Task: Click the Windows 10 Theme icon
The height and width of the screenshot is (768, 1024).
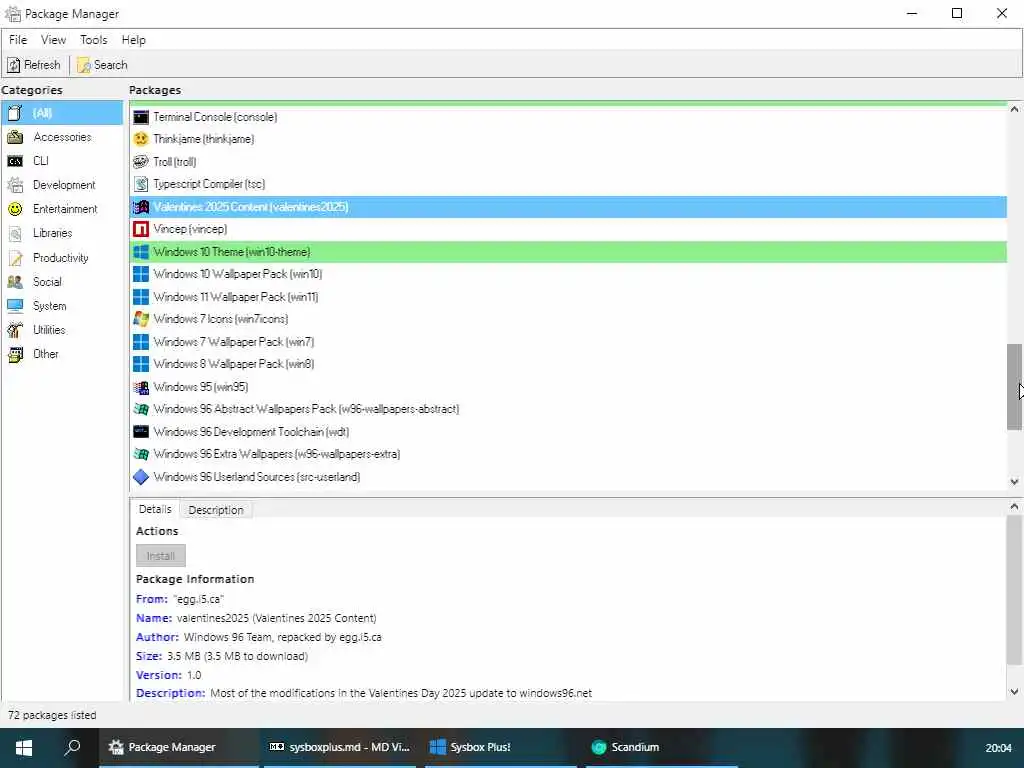Action: [x=140, y=251]
